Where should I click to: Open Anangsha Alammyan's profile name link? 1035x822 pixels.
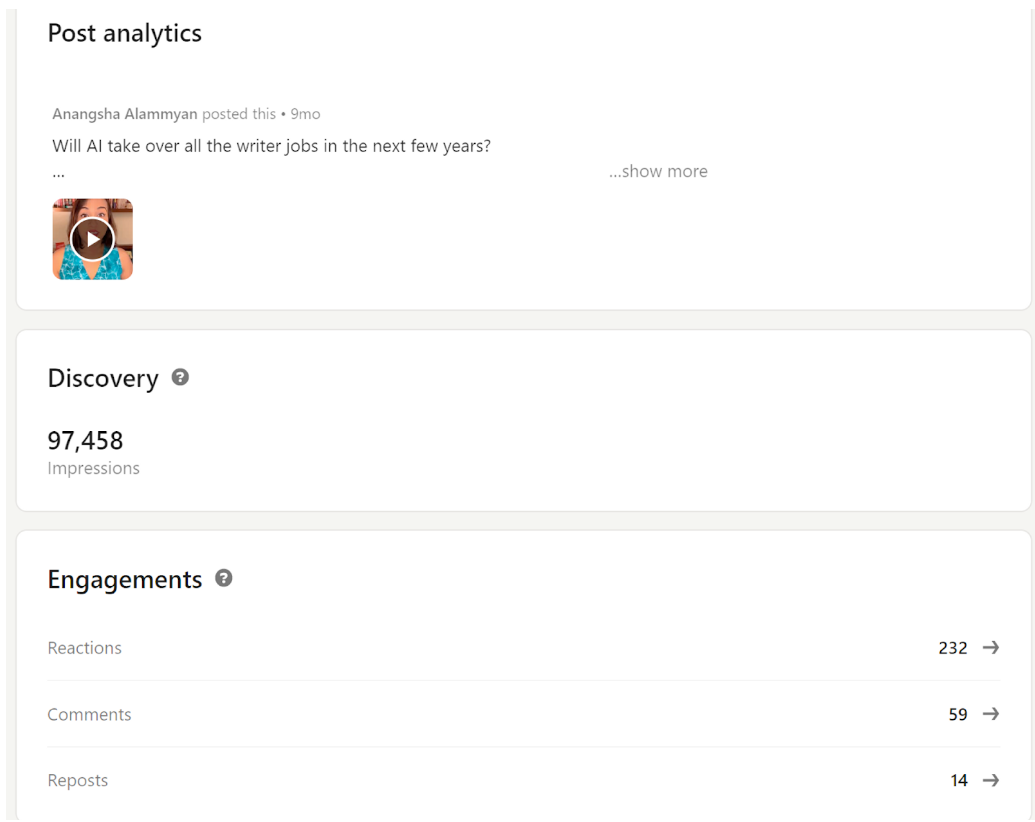tap(125, 114)
